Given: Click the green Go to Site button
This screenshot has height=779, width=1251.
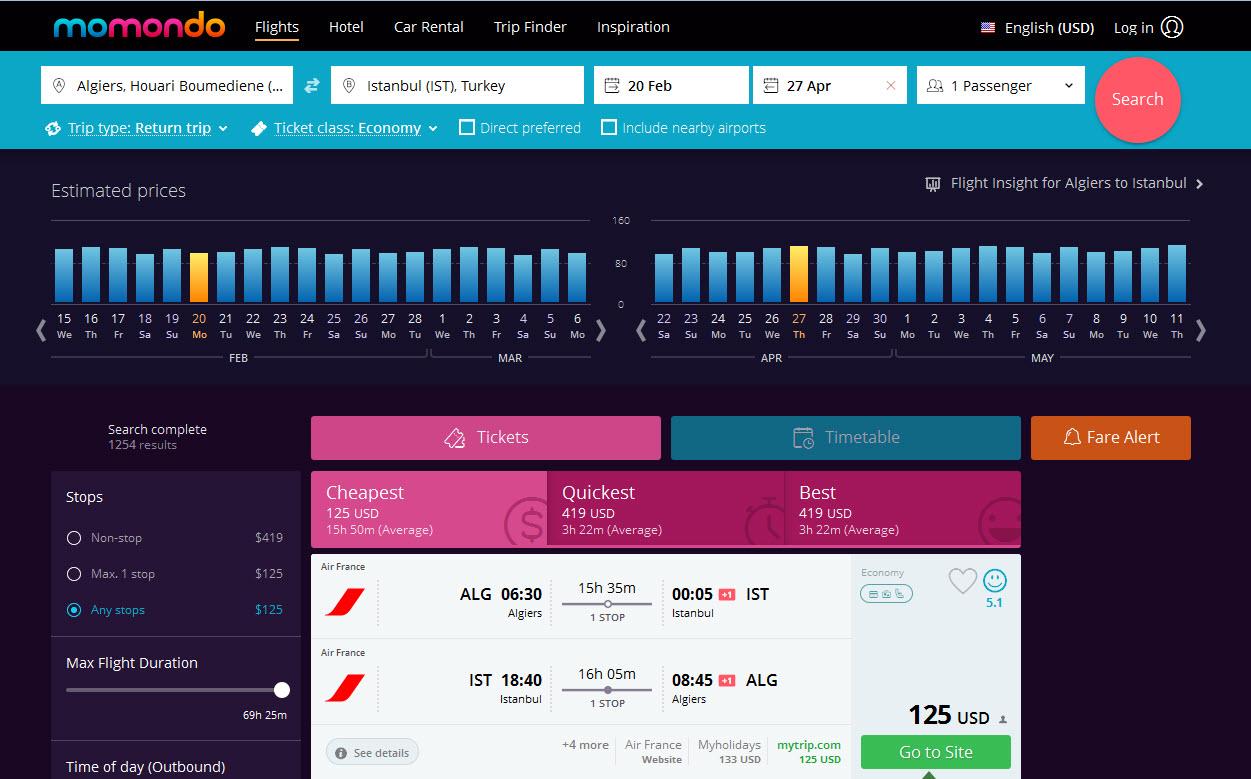Looking at the screenshot, I should [936, 752].
